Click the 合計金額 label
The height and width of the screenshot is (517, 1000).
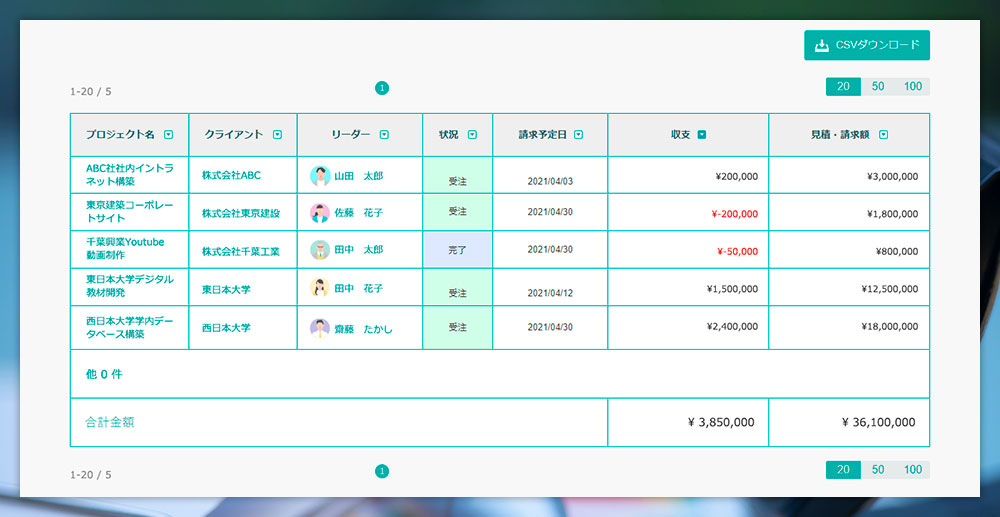pyautogui.click(x=110, y=422)
